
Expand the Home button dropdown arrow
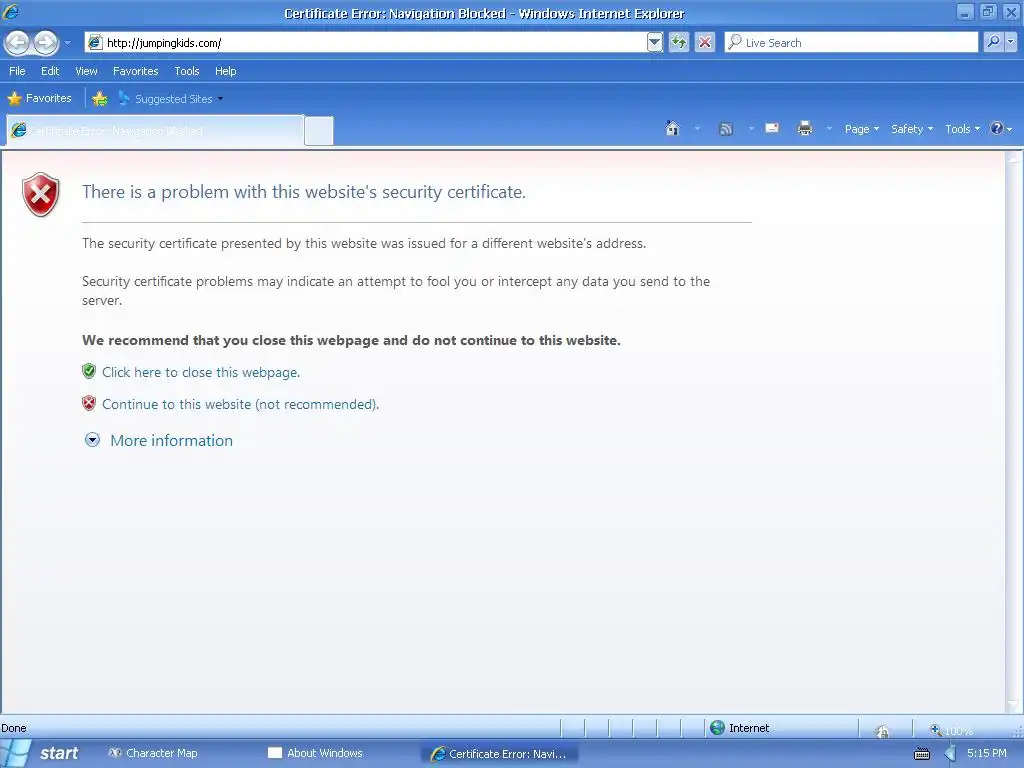coord(697,129)
